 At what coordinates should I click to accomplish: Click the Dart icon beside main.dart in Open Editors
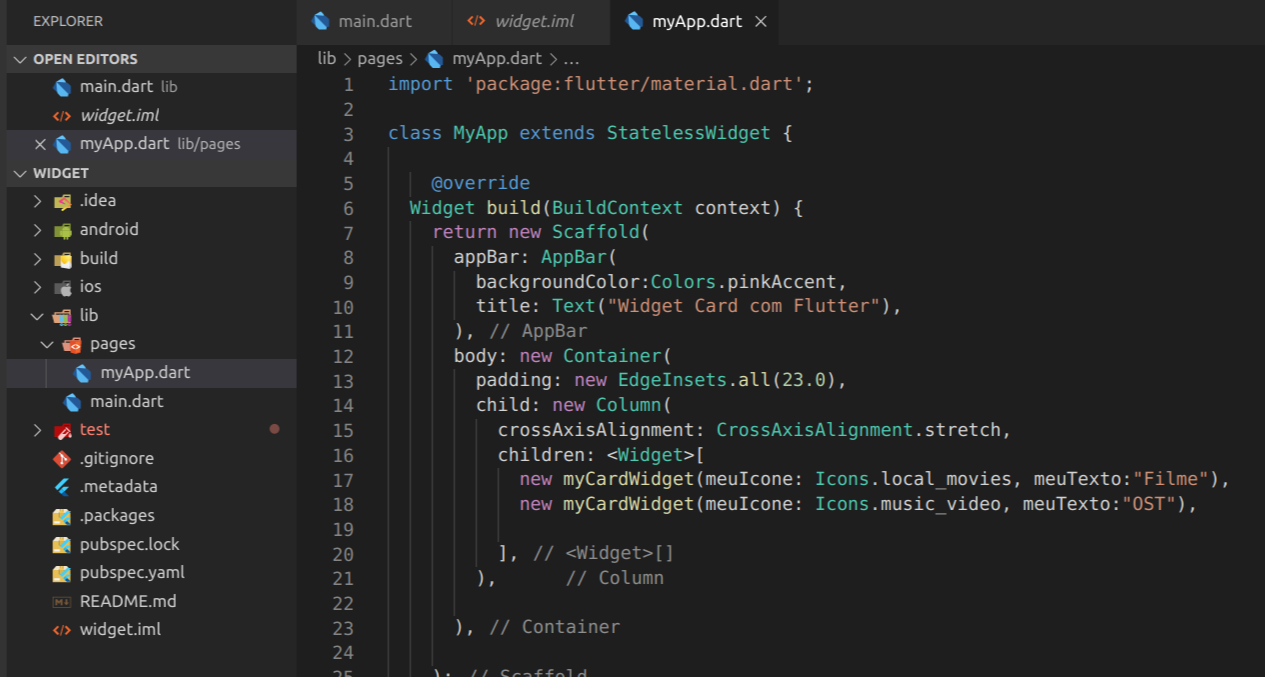tap(62, 86)
